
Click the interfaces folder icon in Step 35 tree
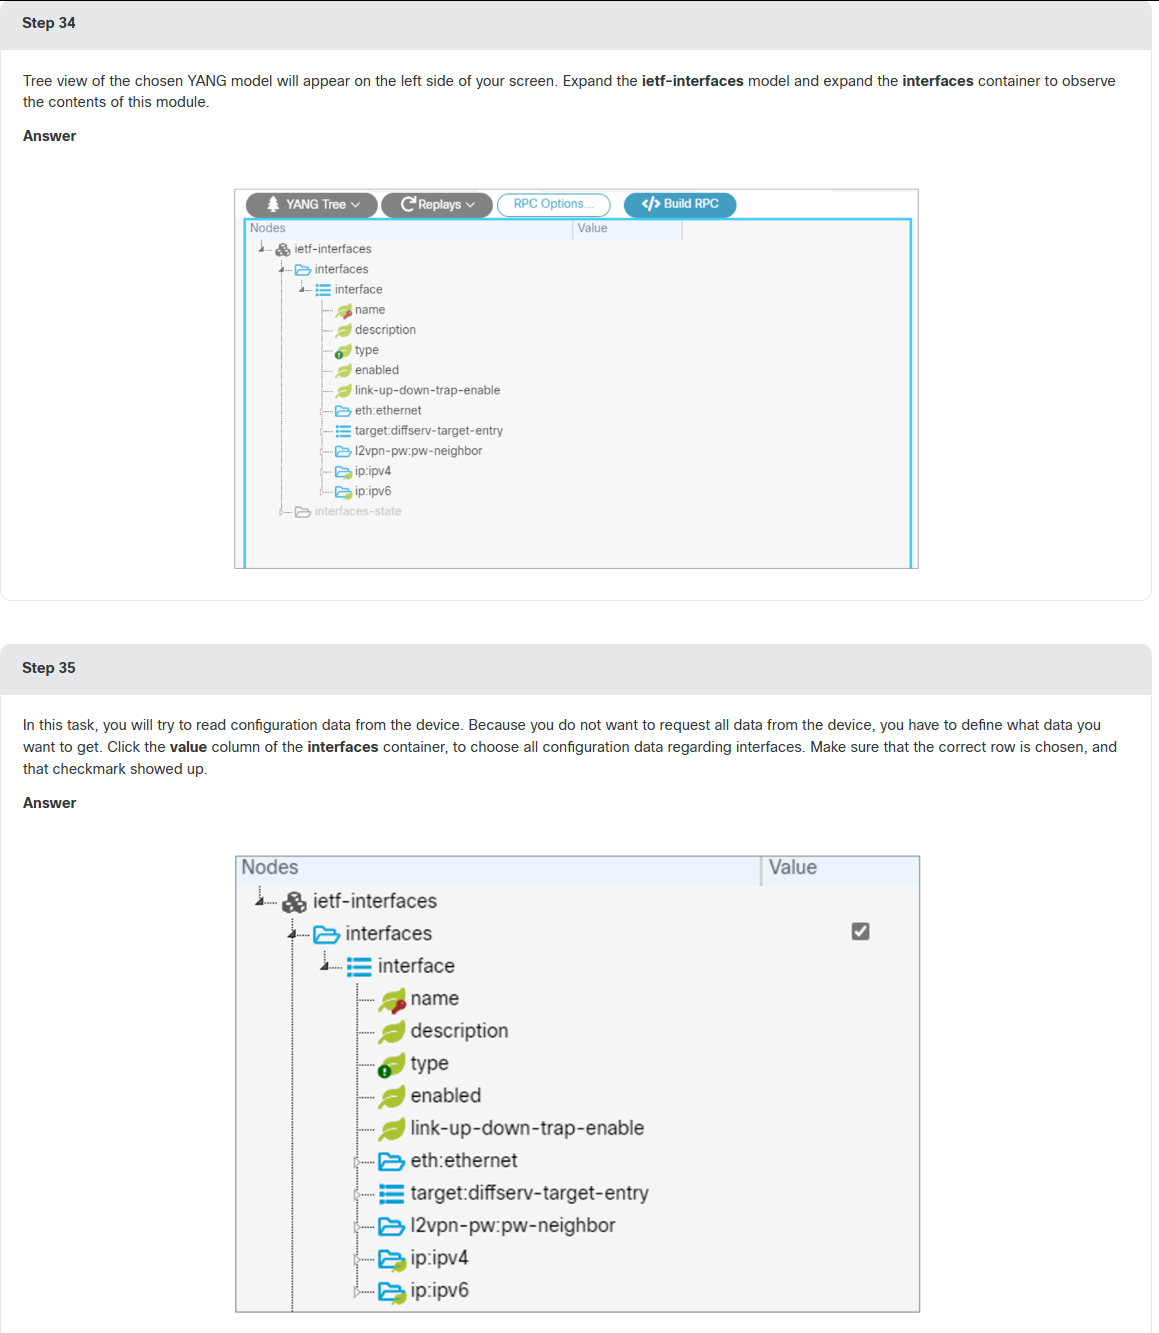pyautogui.click(x=326, y=934)
